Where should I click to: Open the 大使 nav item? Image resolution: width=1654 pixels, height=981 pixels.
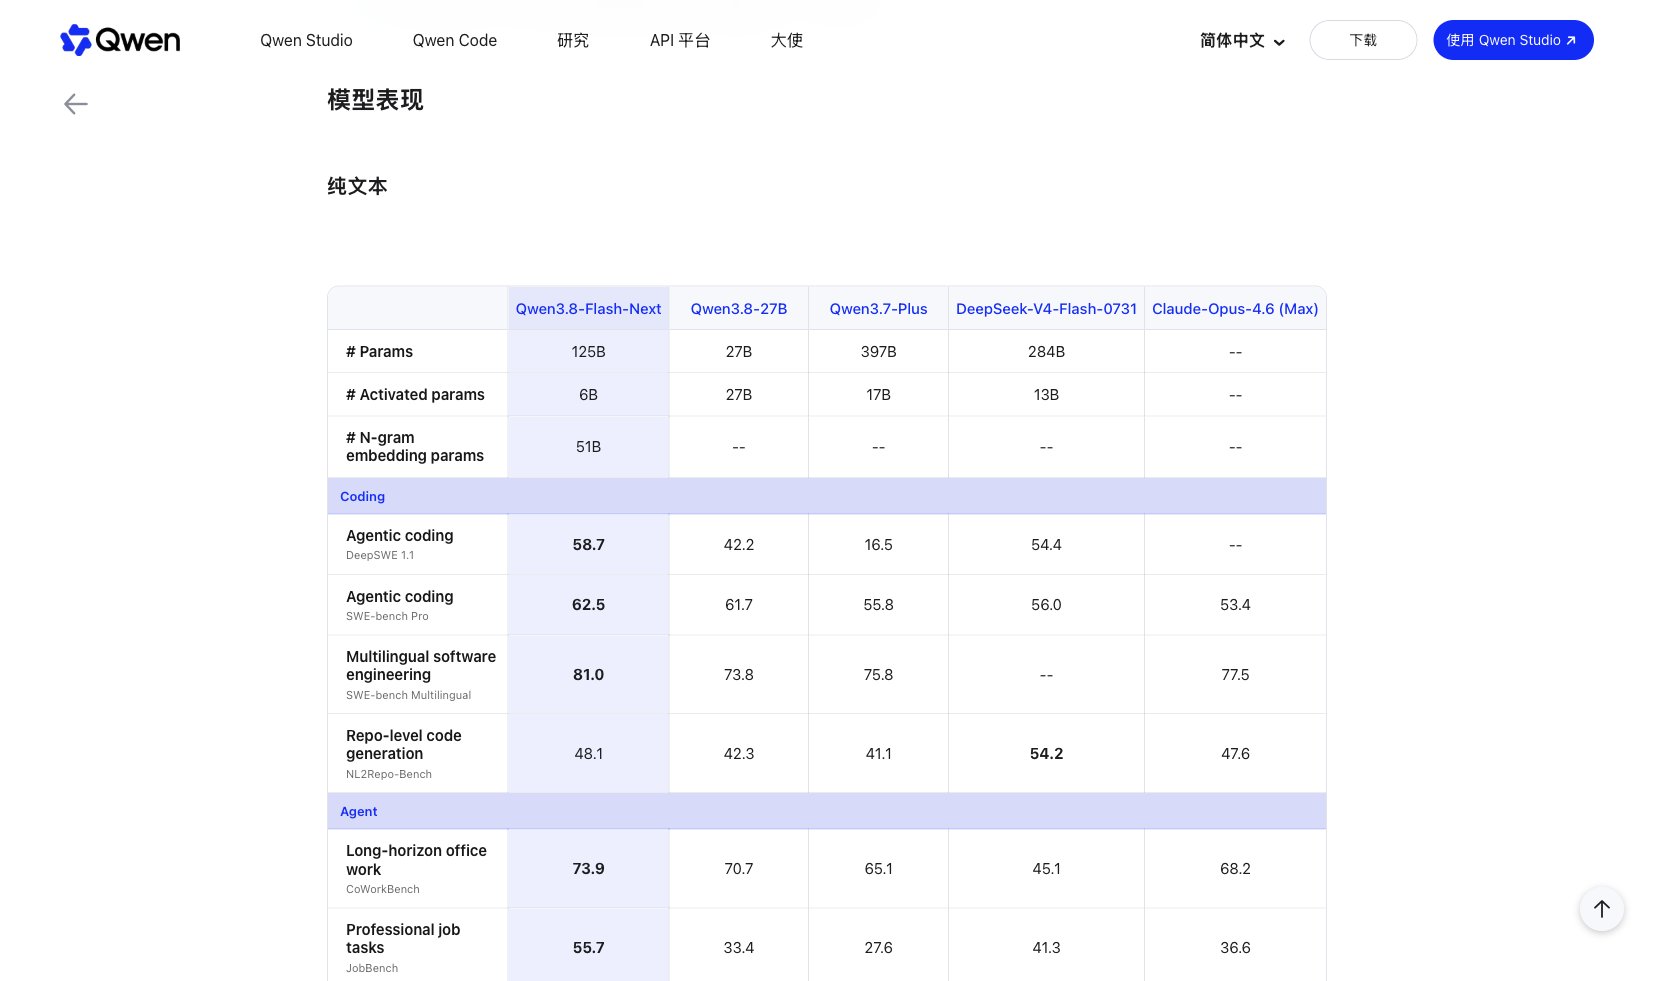[787, 40]
